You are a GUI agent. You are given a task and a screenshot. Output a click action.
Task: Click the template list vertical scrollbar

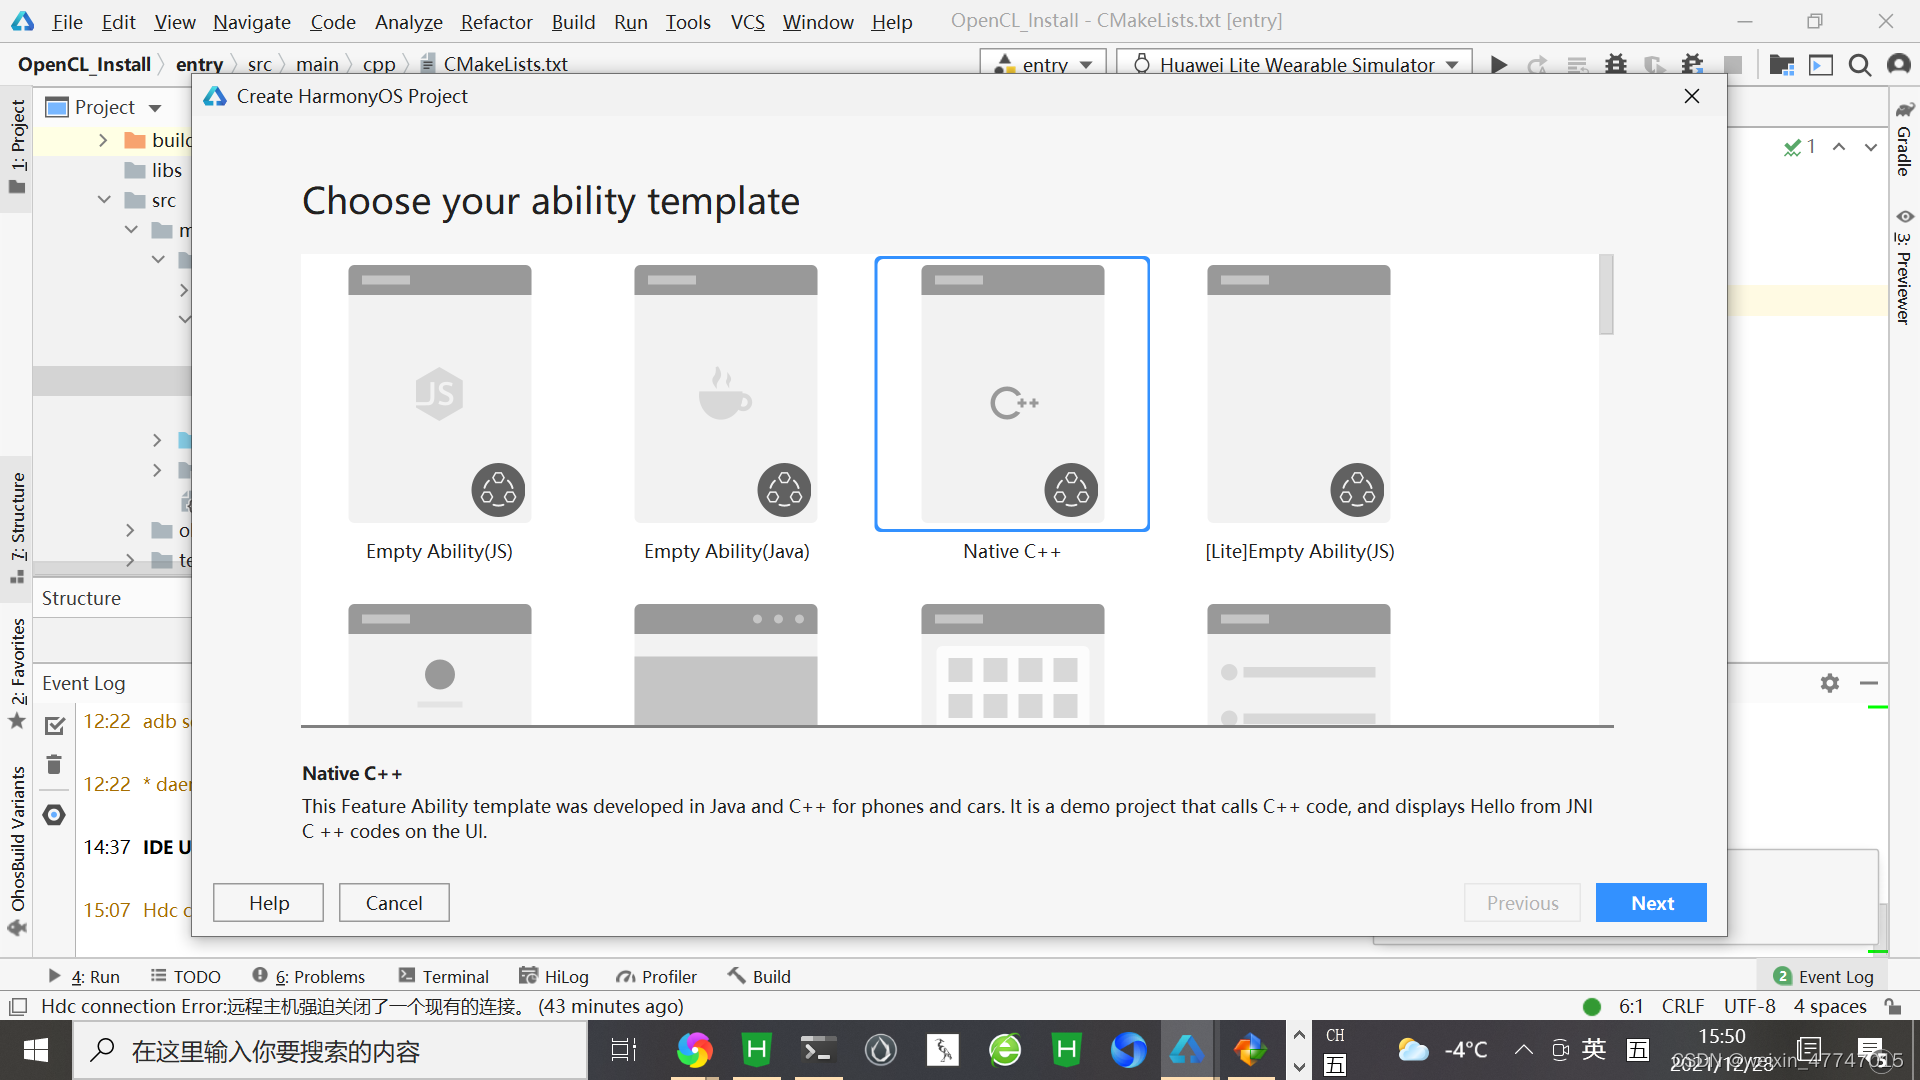[x=1606, y=295]
